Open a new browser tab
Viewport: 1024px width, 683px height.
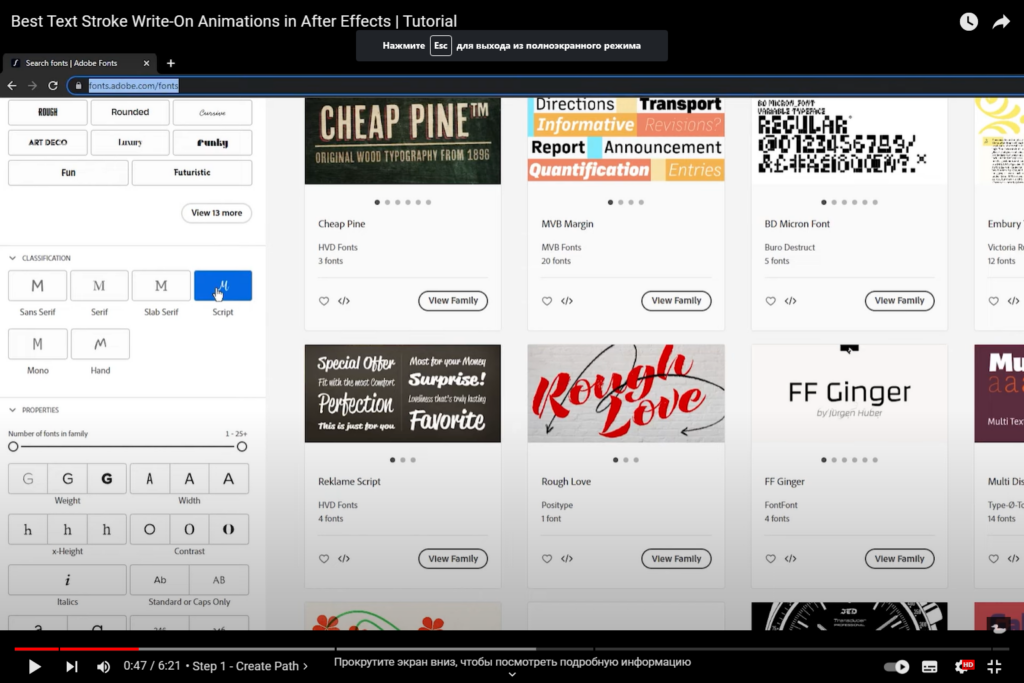[170, 63]
